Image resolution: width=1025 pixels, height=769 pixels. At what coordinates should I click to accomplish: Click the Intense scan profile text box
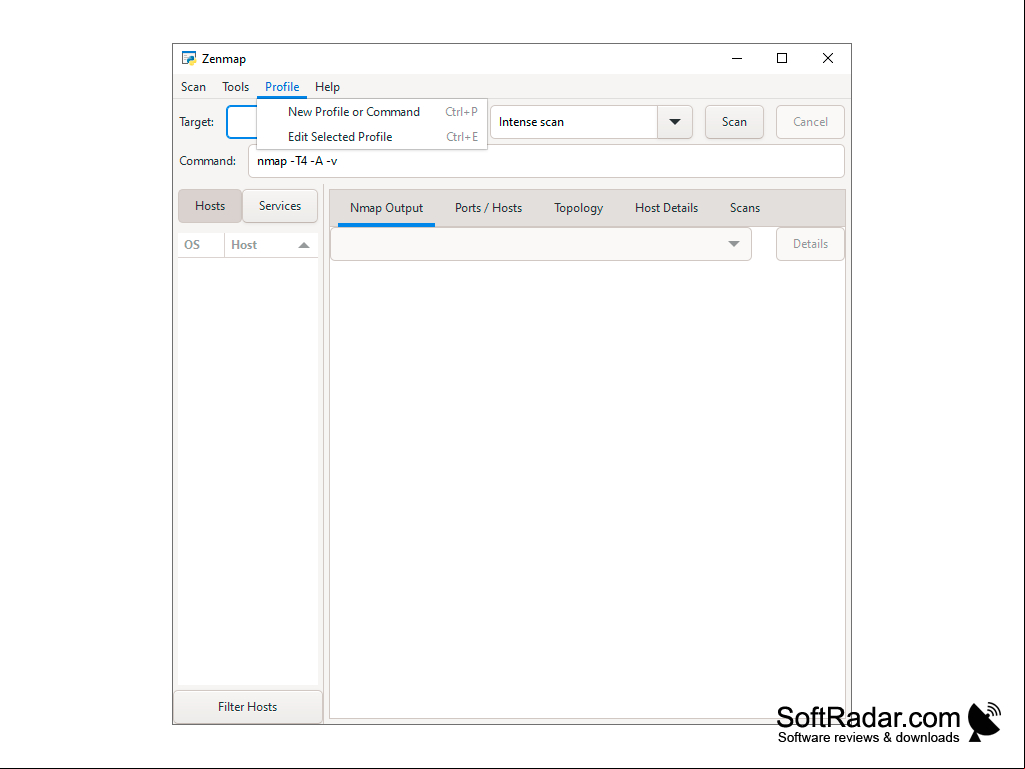pos(574,122)
